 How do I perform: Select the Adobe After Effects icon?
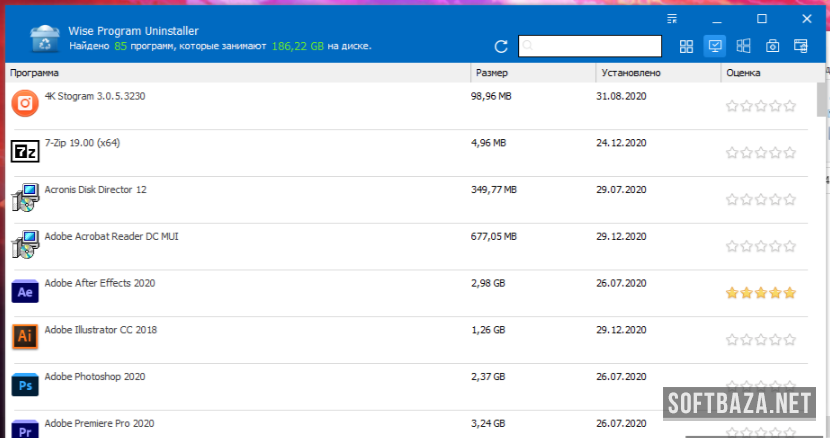[25, 291]
